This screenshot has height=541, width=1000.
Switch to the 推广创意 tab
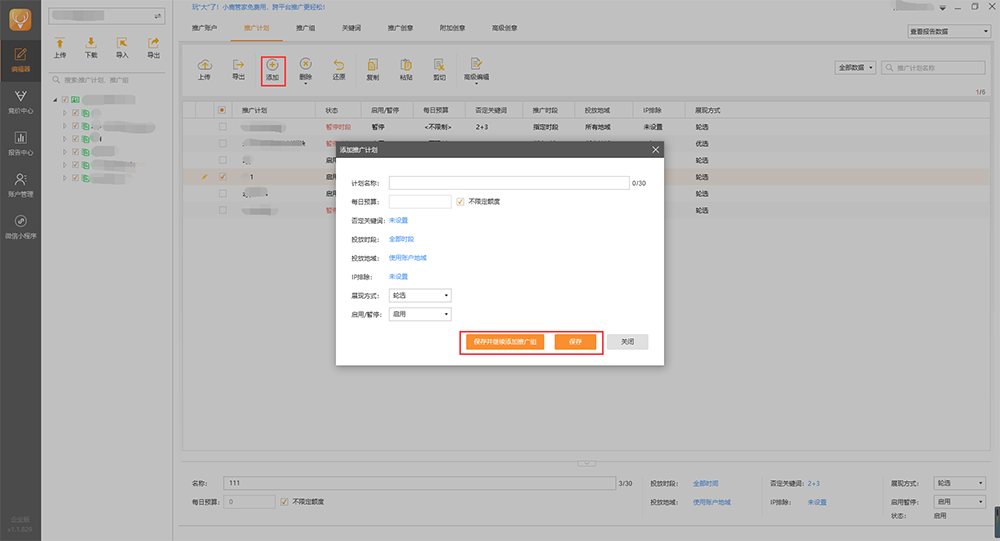[400, 28]
